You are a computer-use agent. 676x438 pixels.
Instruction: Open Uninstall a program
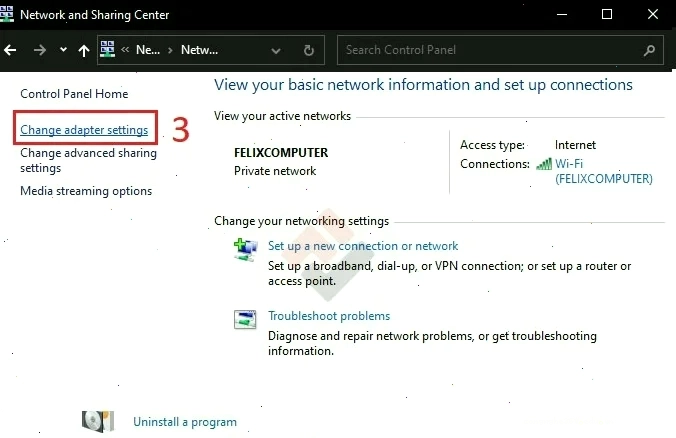[185, 422]
